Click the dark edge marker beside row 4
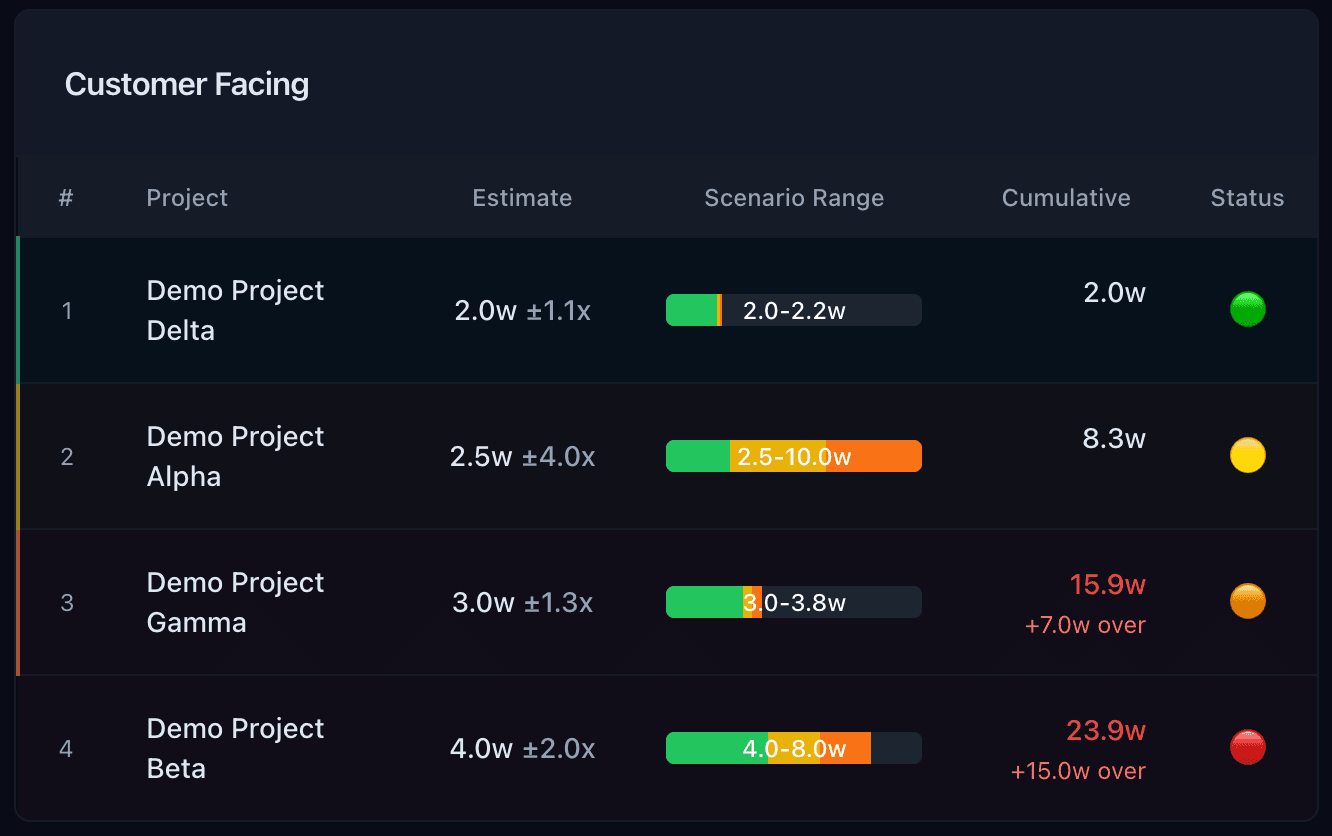The image size is (1332, 836). click(x=18, y=748)
